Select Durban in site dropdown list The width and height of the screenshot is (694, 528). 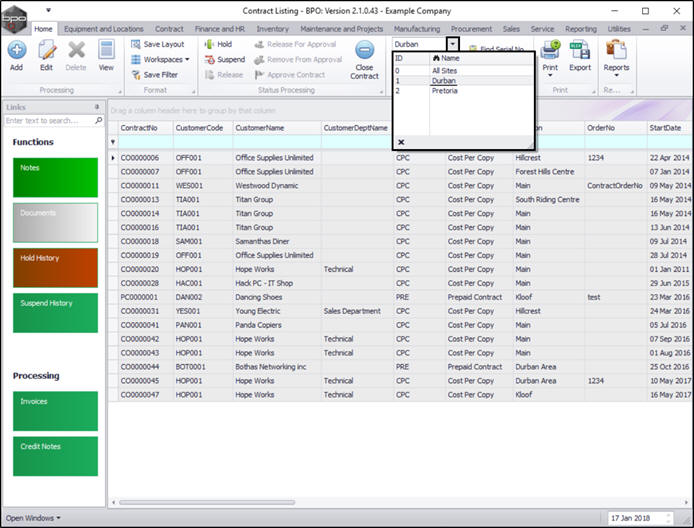[443, 81]
